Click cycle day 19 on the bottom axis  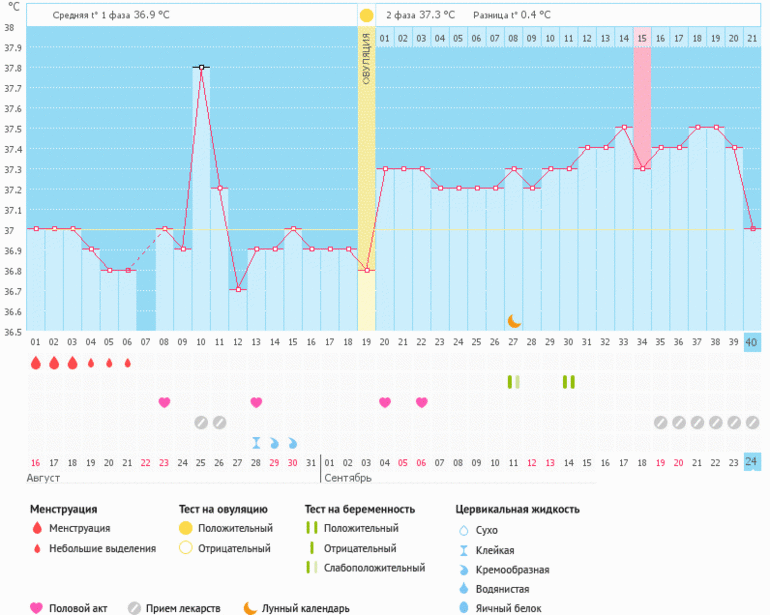click(366, 342)
